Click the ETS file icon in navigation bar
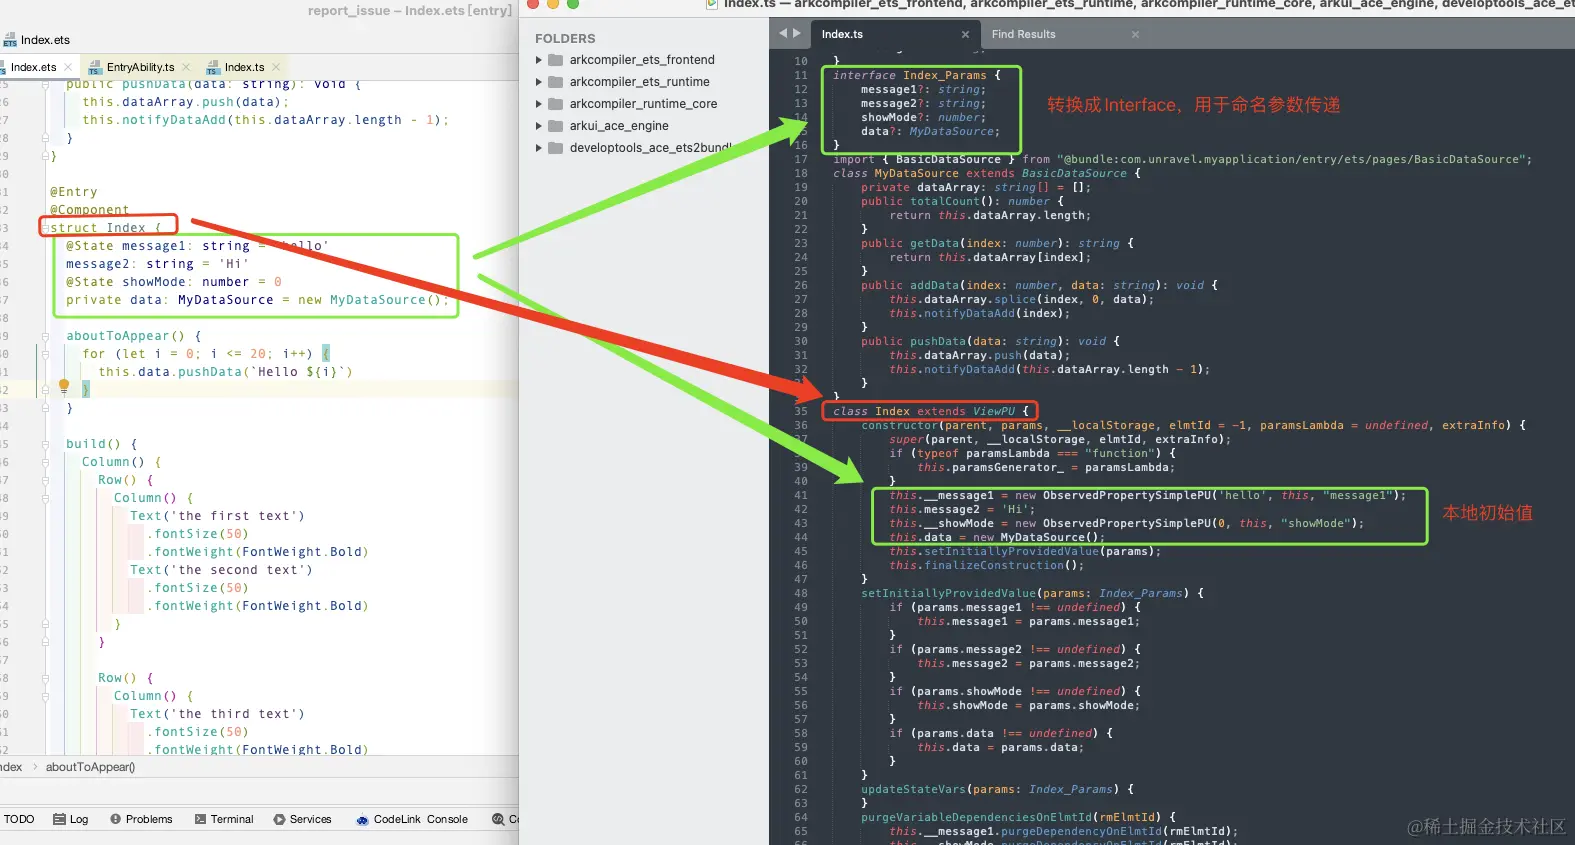The width and height of the screenshot is (1575, 845). [x=10, y=41]
